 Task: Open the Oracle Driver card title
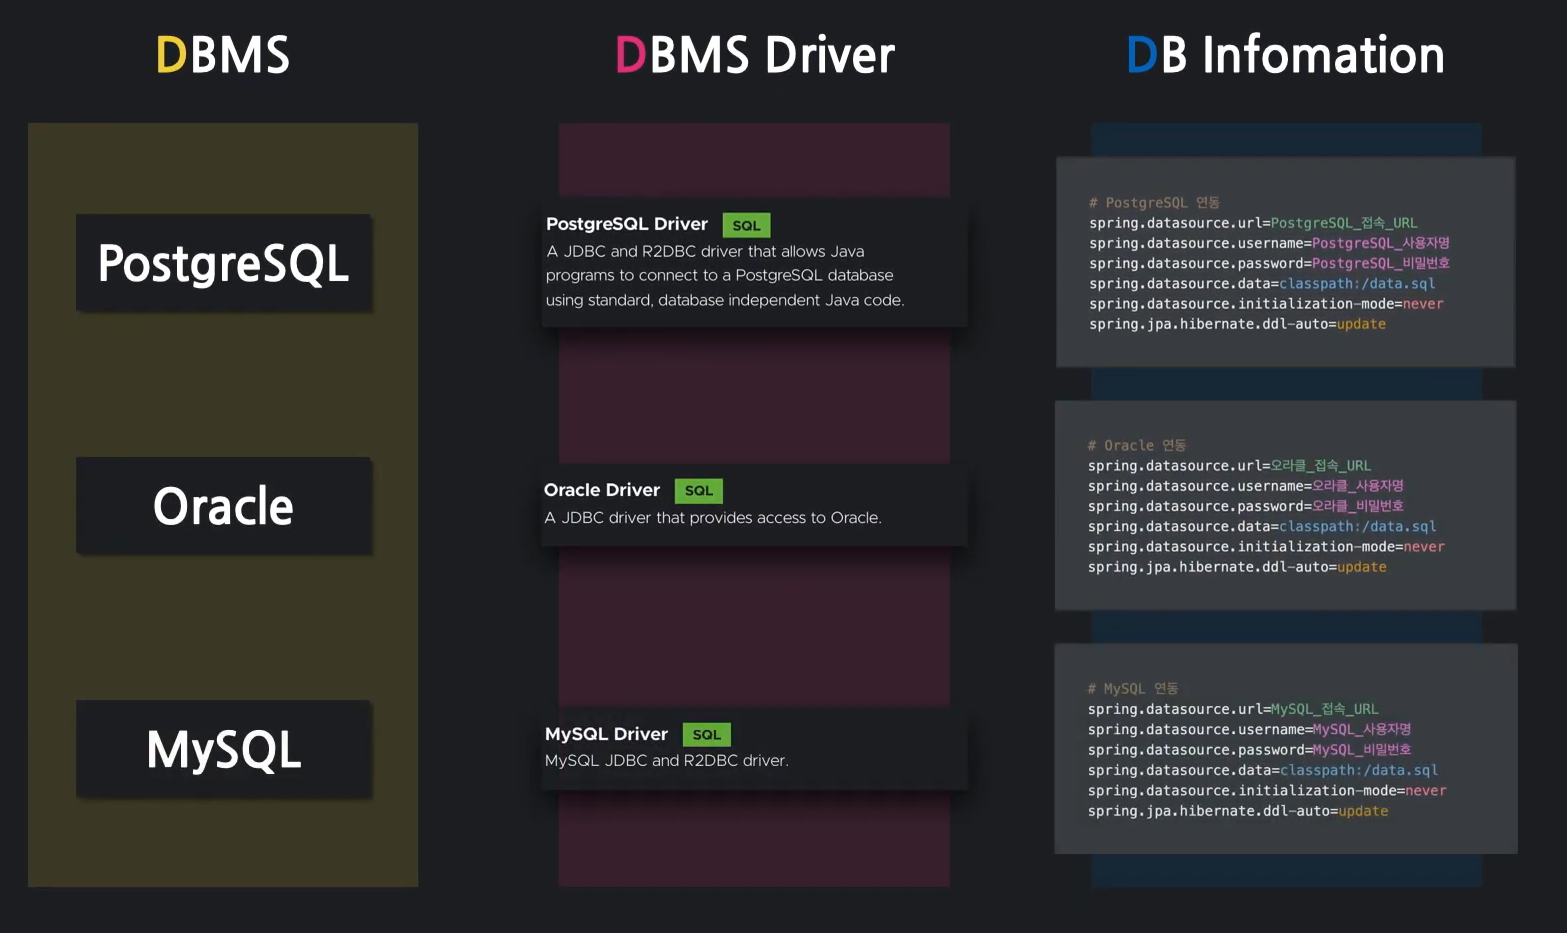tap(602, 490)
